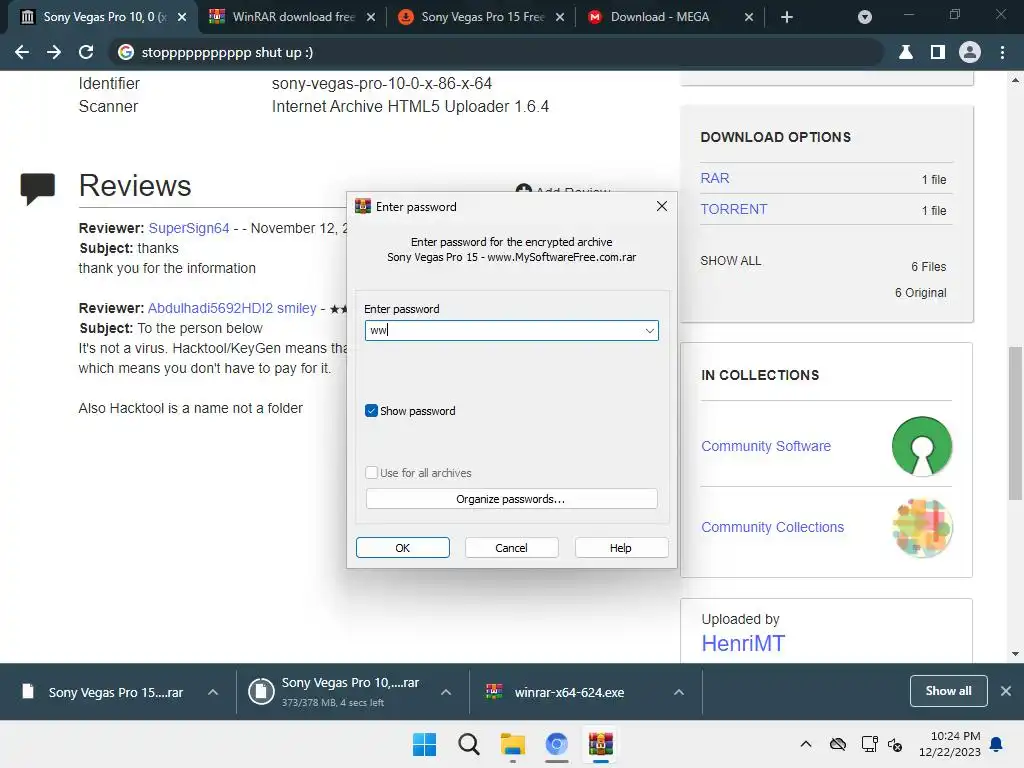
Task: Click the Sony Vegas Pro 10 download progress icon
Action: (261, 692)
